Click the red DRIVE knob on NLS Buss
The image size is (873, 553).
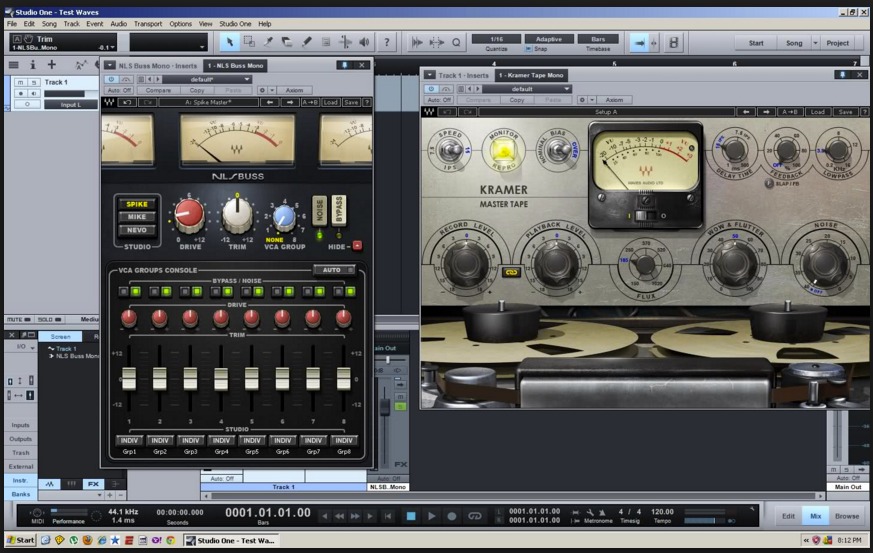pos(189,215)
